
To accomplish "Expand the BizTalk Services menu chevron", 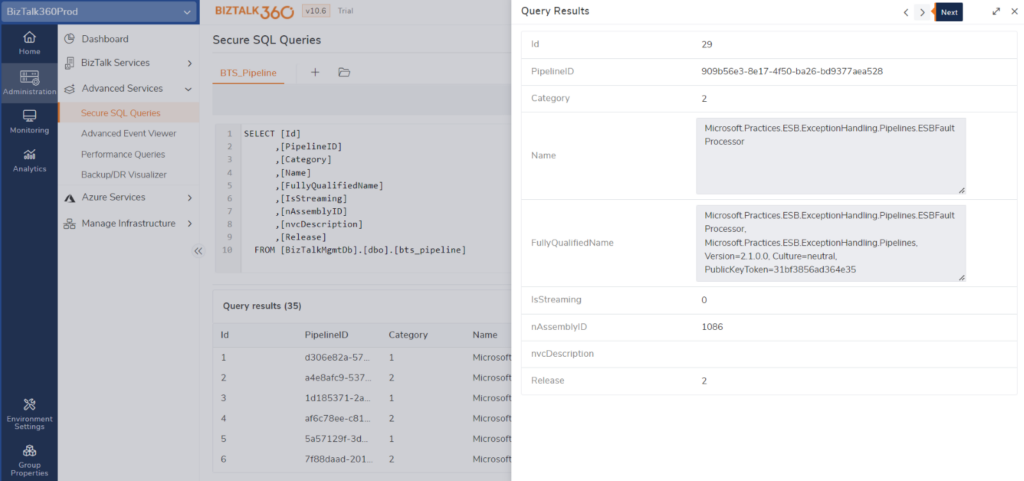I will [189, 63].
